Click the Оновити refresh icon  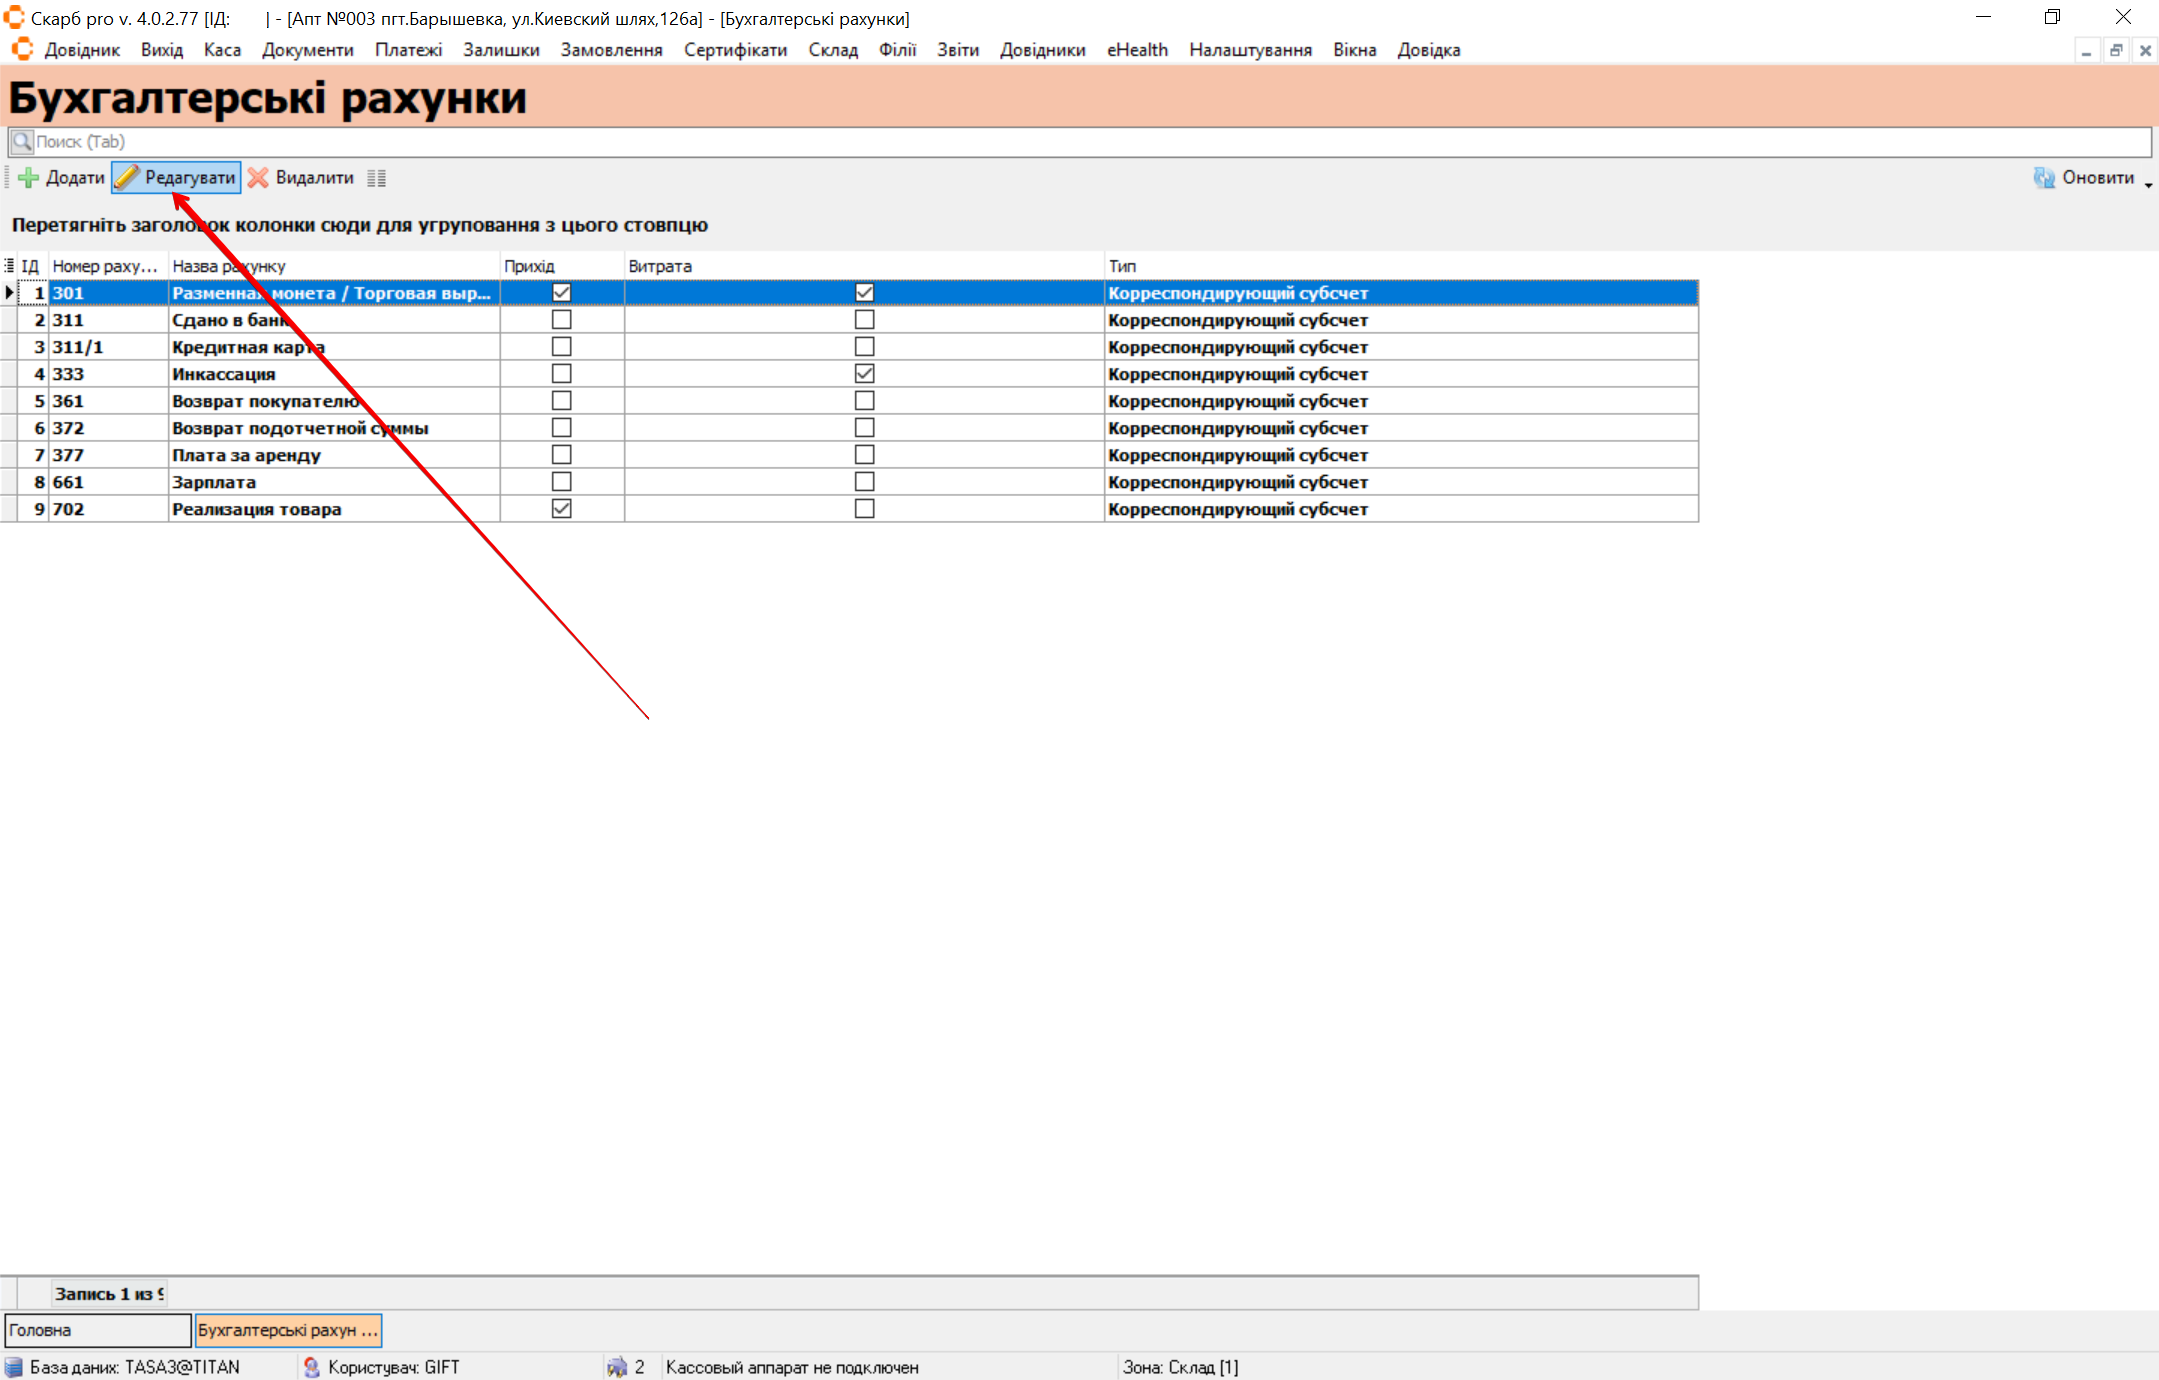click(2043, 178)
